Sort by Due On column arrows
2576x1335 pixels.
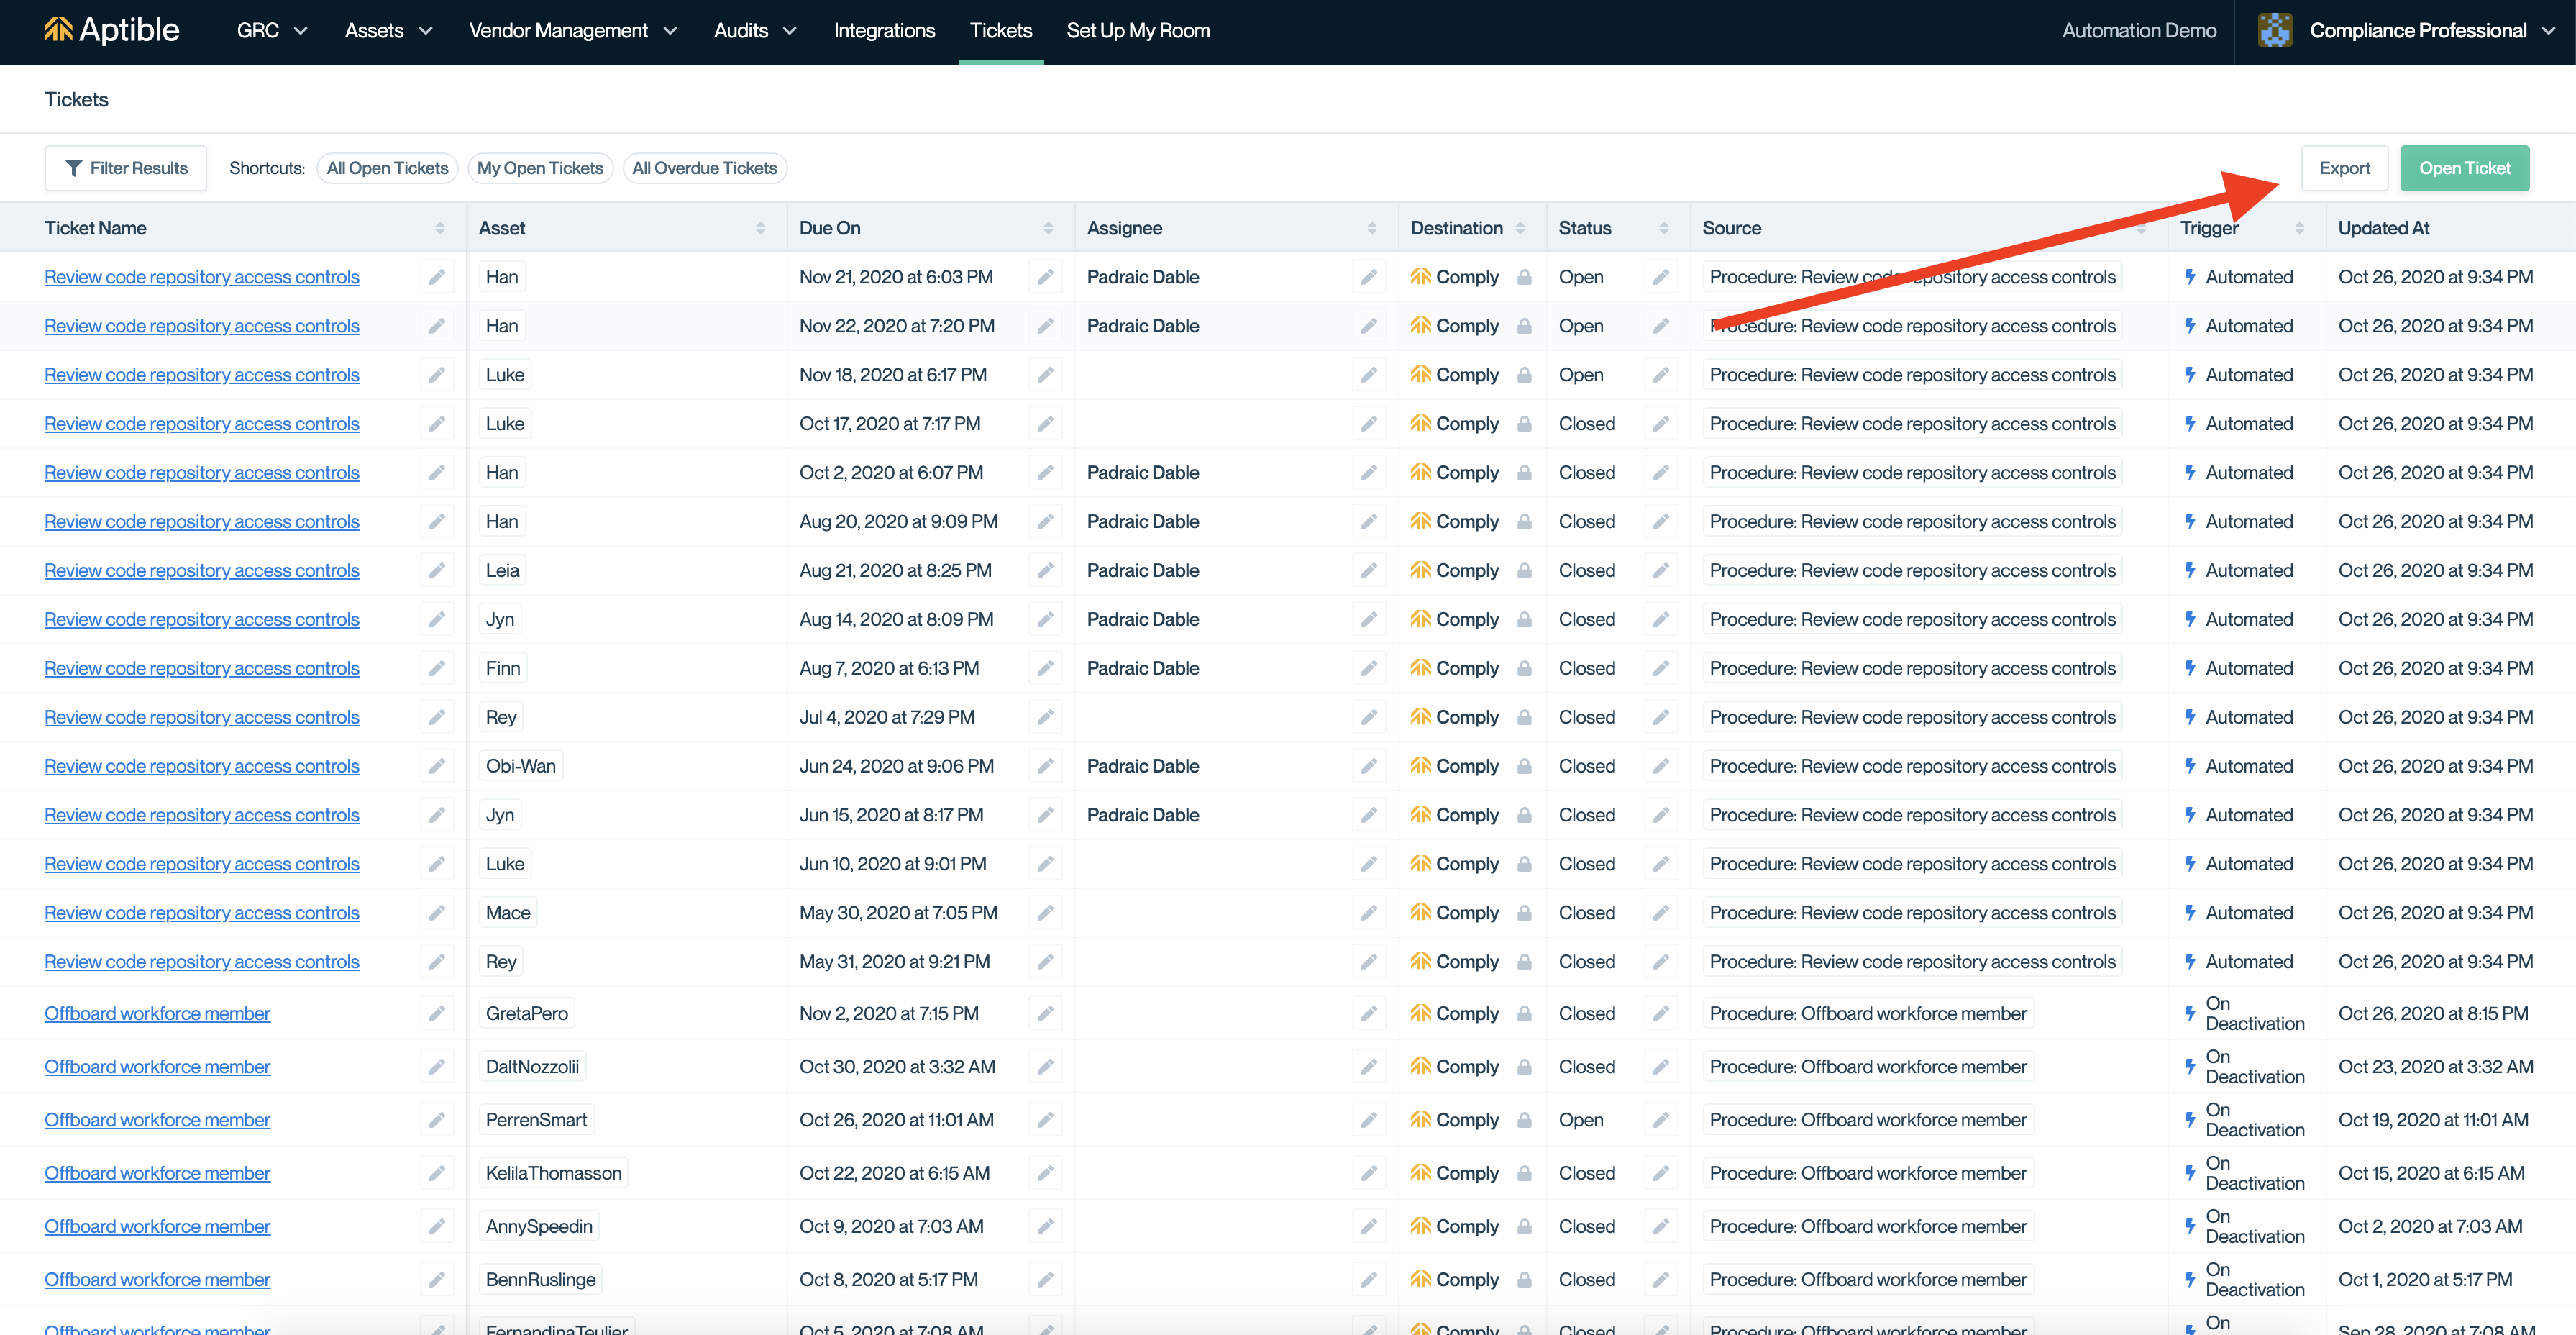tap(1048, 228)
